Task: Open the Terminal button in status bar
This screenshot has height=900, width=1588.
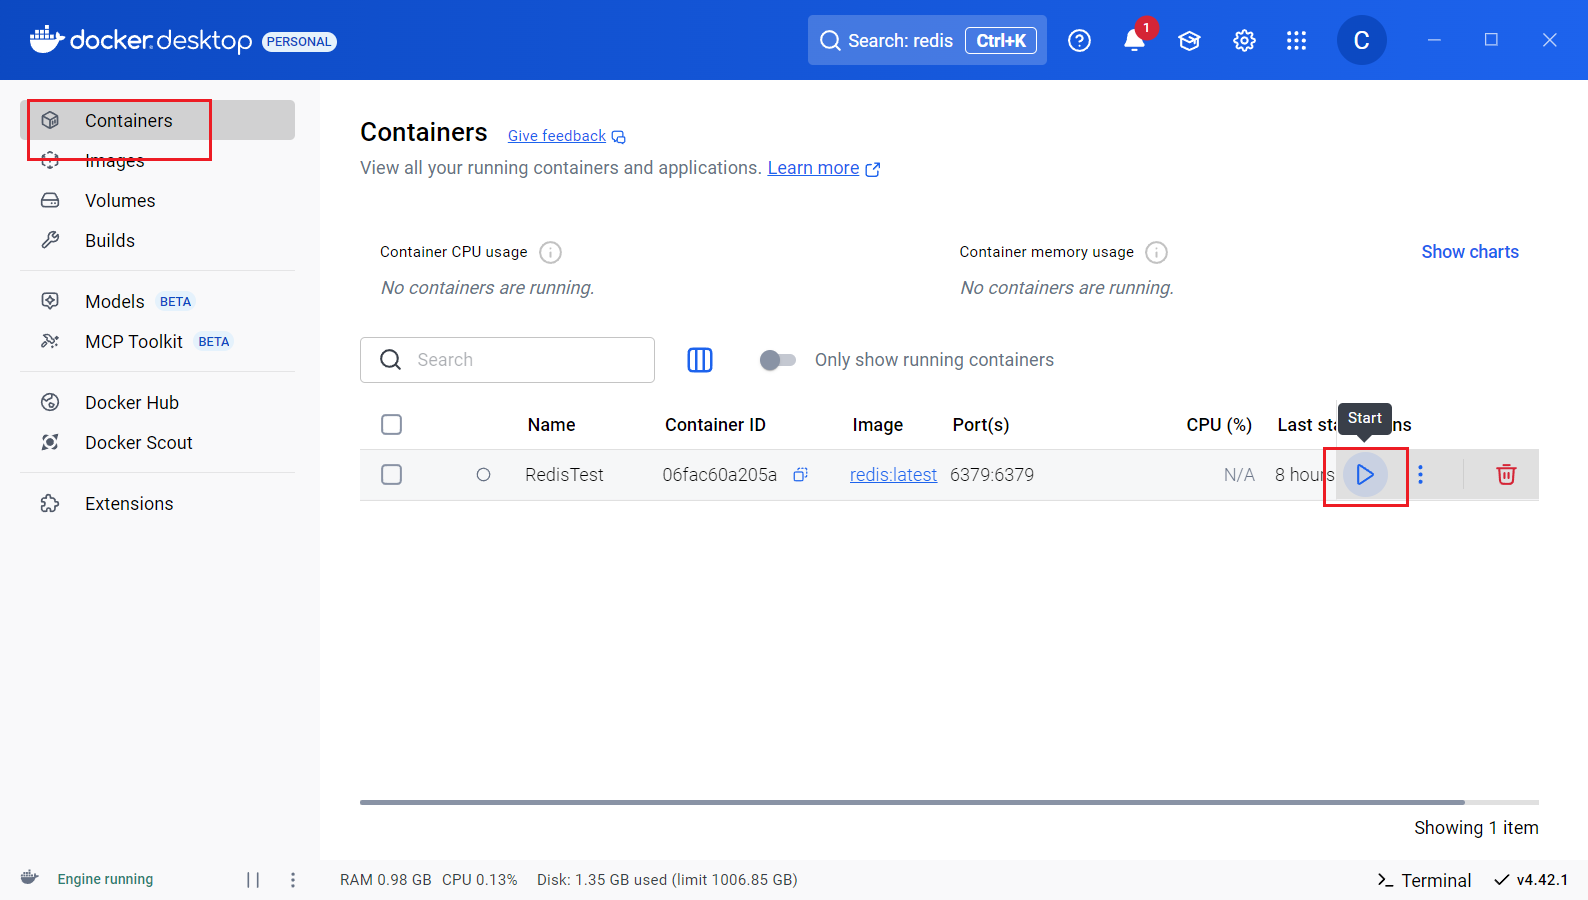Action: pyautogui.click(x=1424, y=880)
